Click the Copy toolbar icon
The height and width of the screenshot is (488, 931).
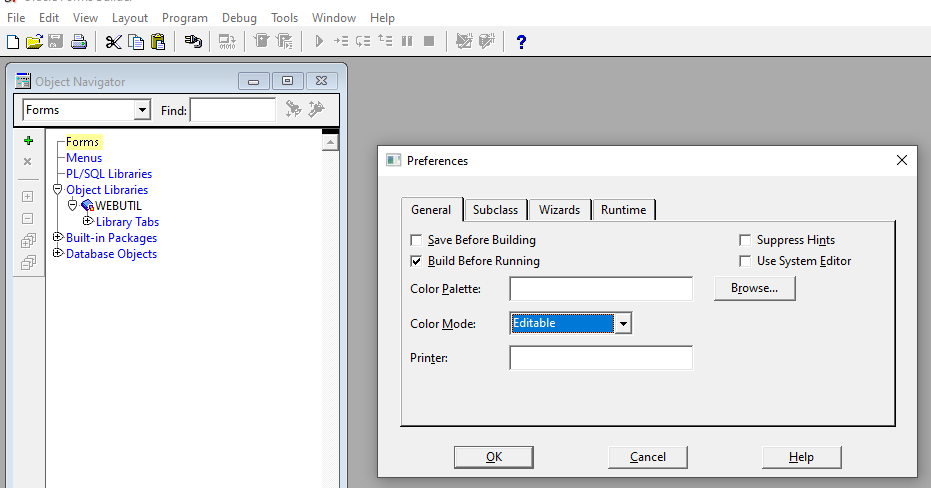(136, 42)
